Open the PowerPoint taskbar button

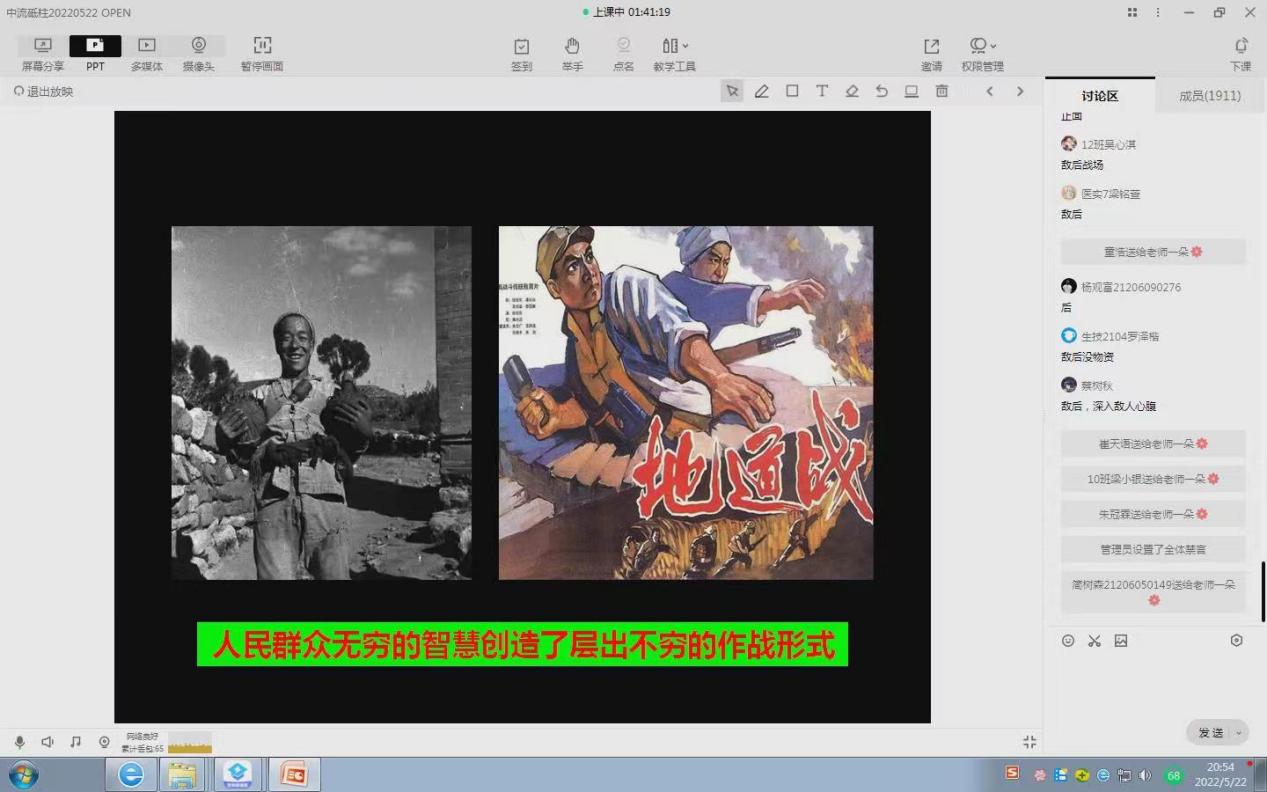[x=294, y=774]
